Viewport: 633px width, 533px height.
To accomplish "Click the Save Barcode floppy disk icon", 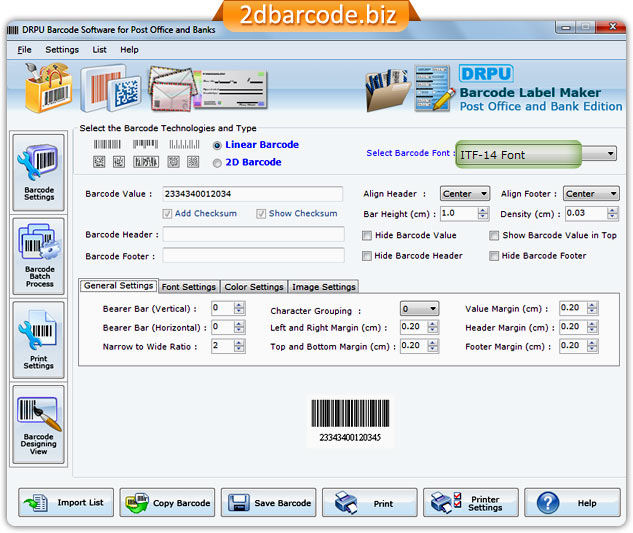I will (239, 503).
